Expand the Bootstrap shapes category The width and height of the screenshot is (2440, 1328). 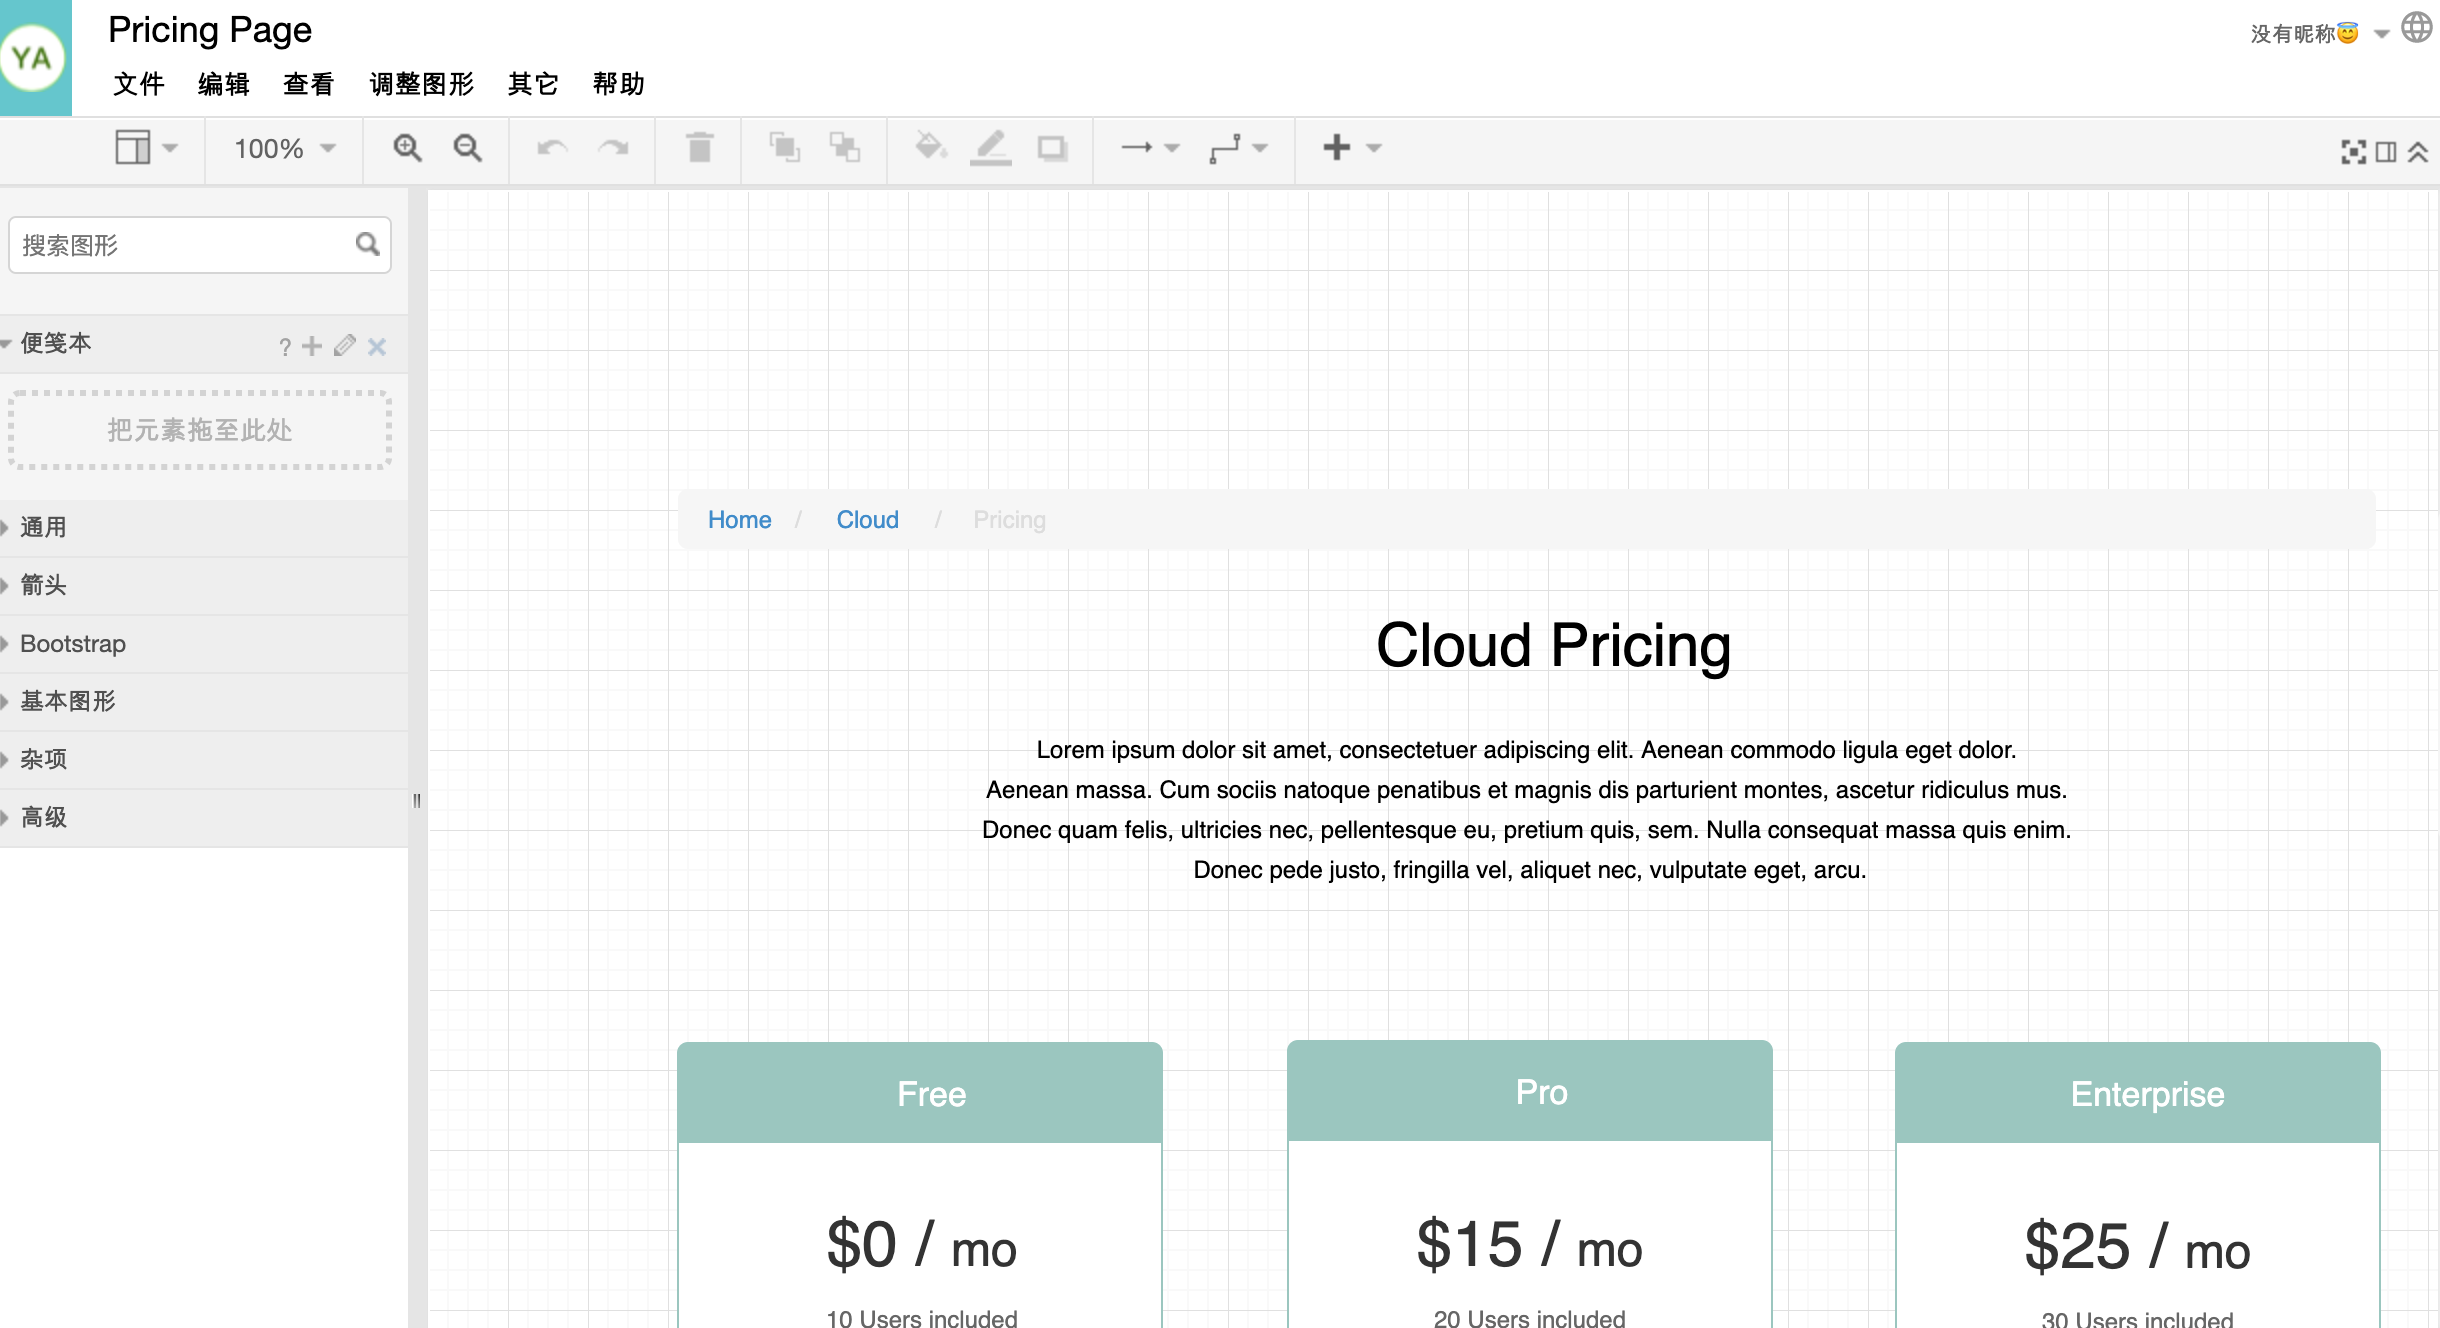(x=72, y=643)
